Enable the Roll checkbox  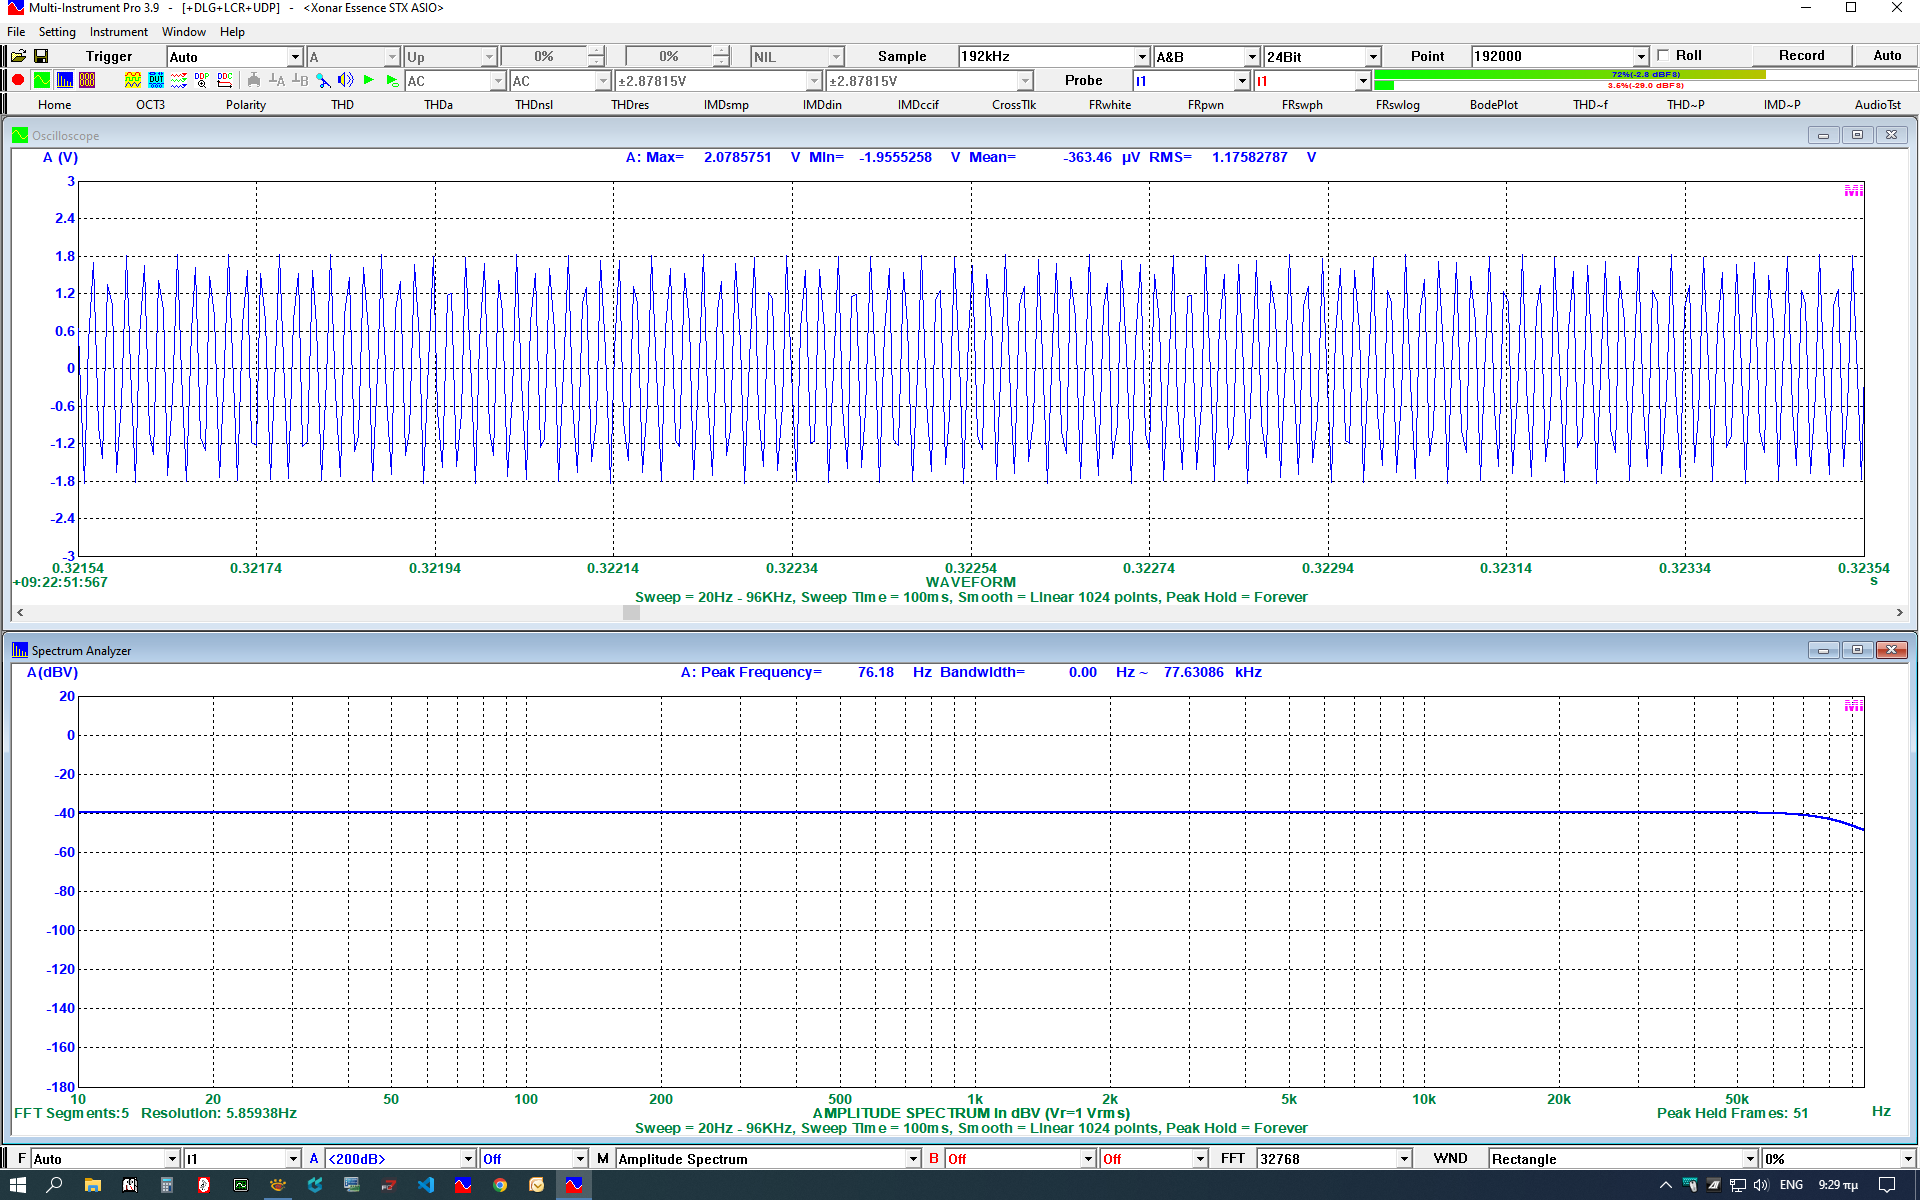point(1663,56)
